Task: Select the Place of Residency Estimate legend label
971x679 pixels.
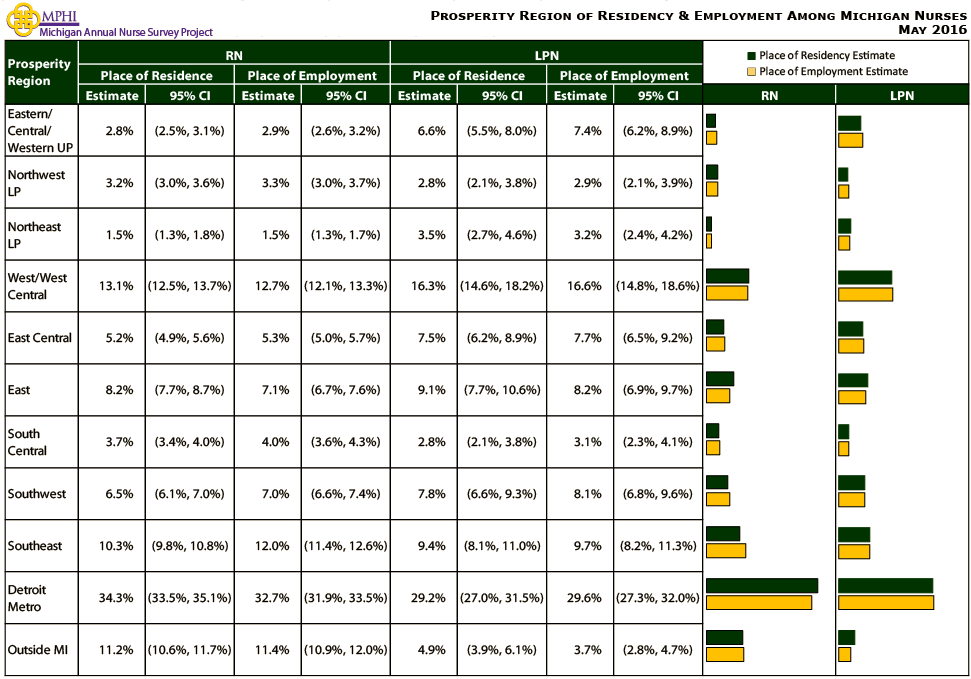Action: [x=826, y=56]
